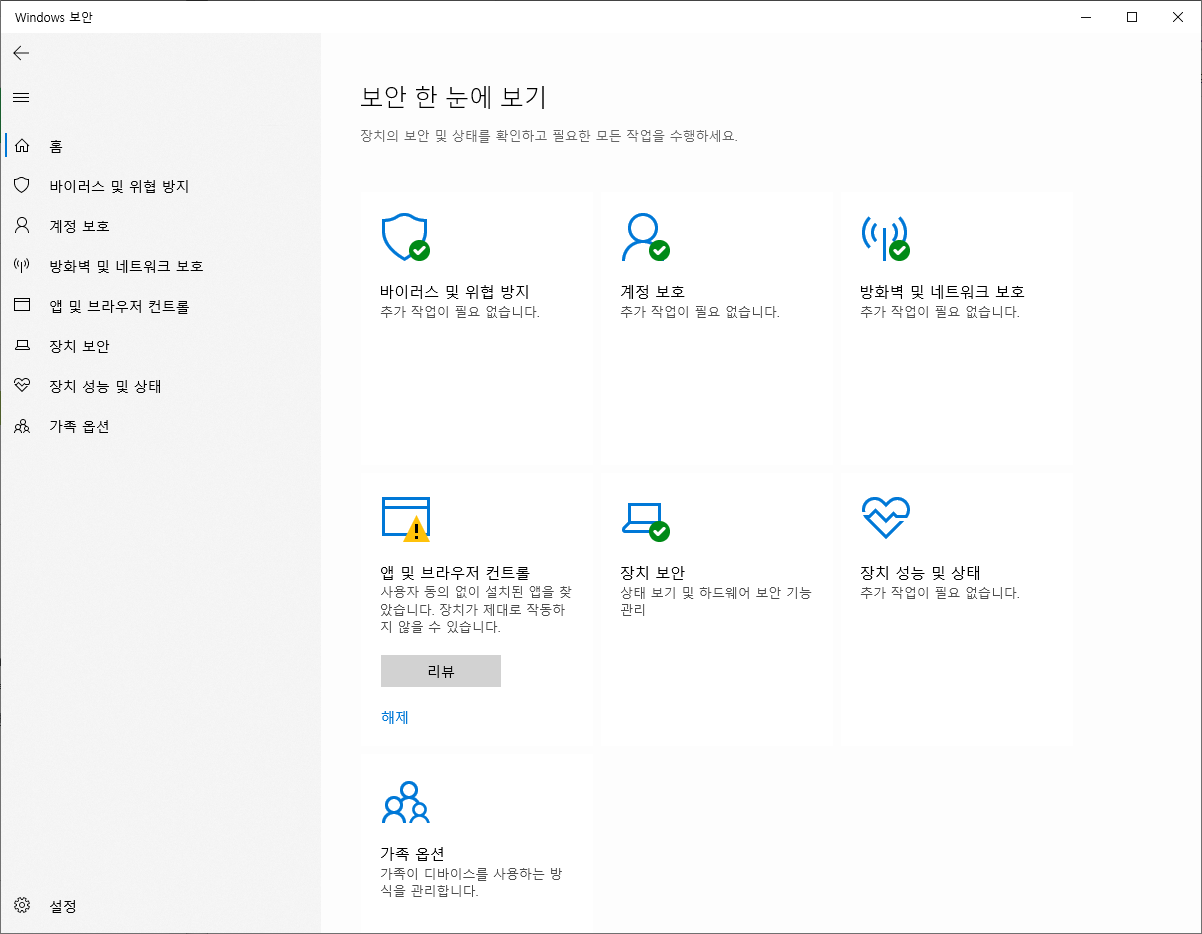Open the large shield icon on the virus protection card

[x=406, y=237]
